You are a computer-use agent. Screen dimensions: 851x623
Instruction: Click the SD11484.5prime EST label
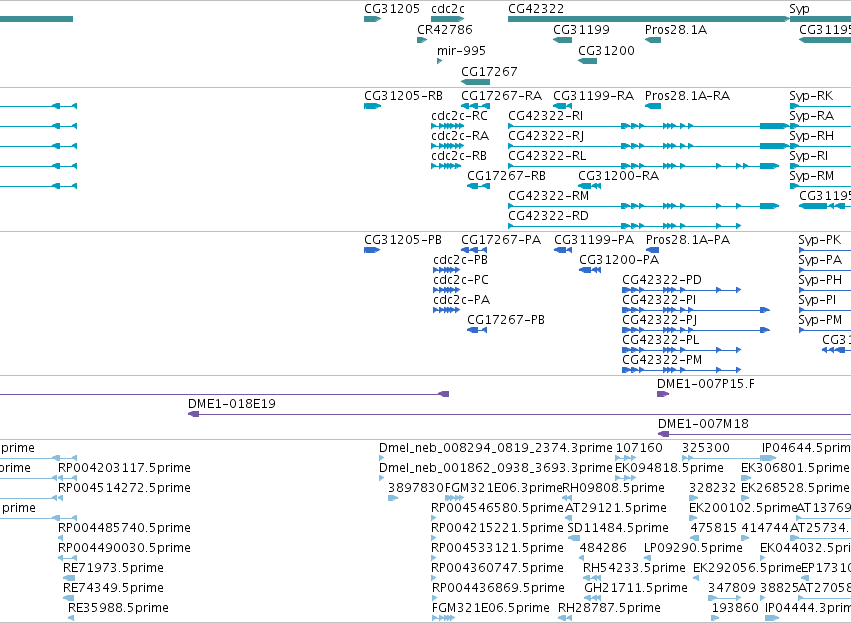click(618, 528)
